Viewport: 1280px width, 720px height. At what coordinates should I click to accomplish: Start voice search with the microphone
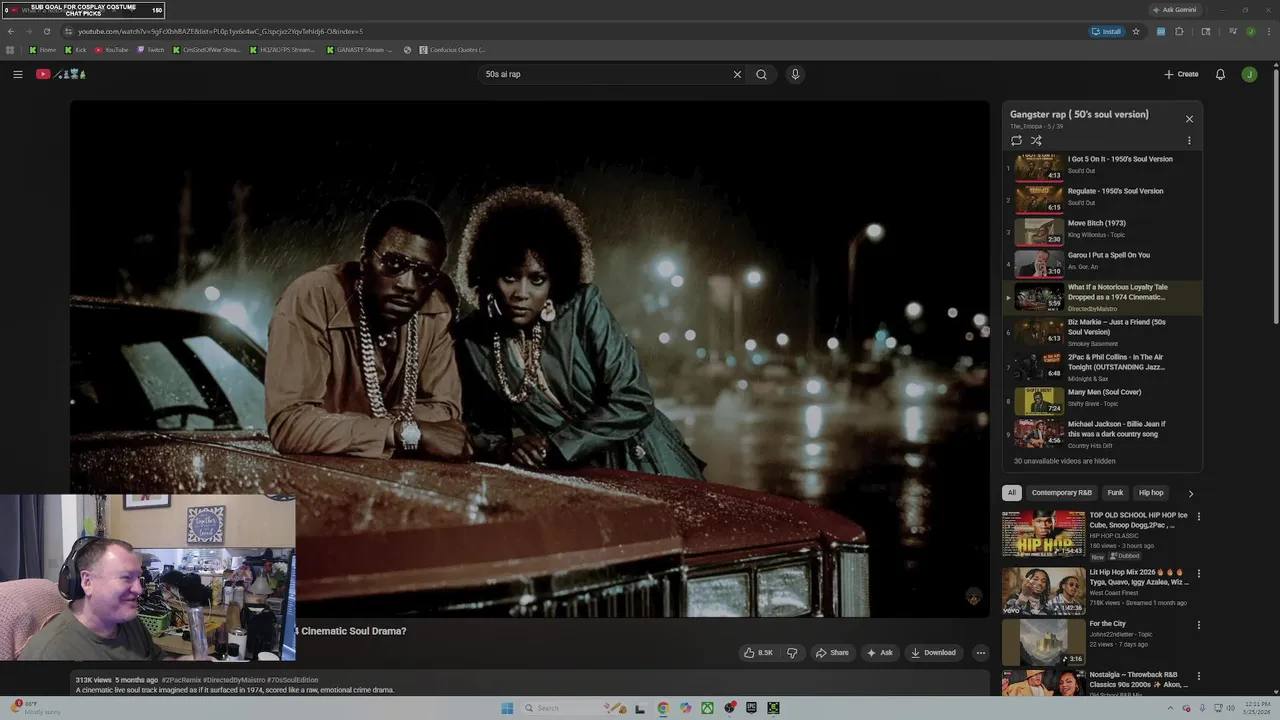pos(795,74)
